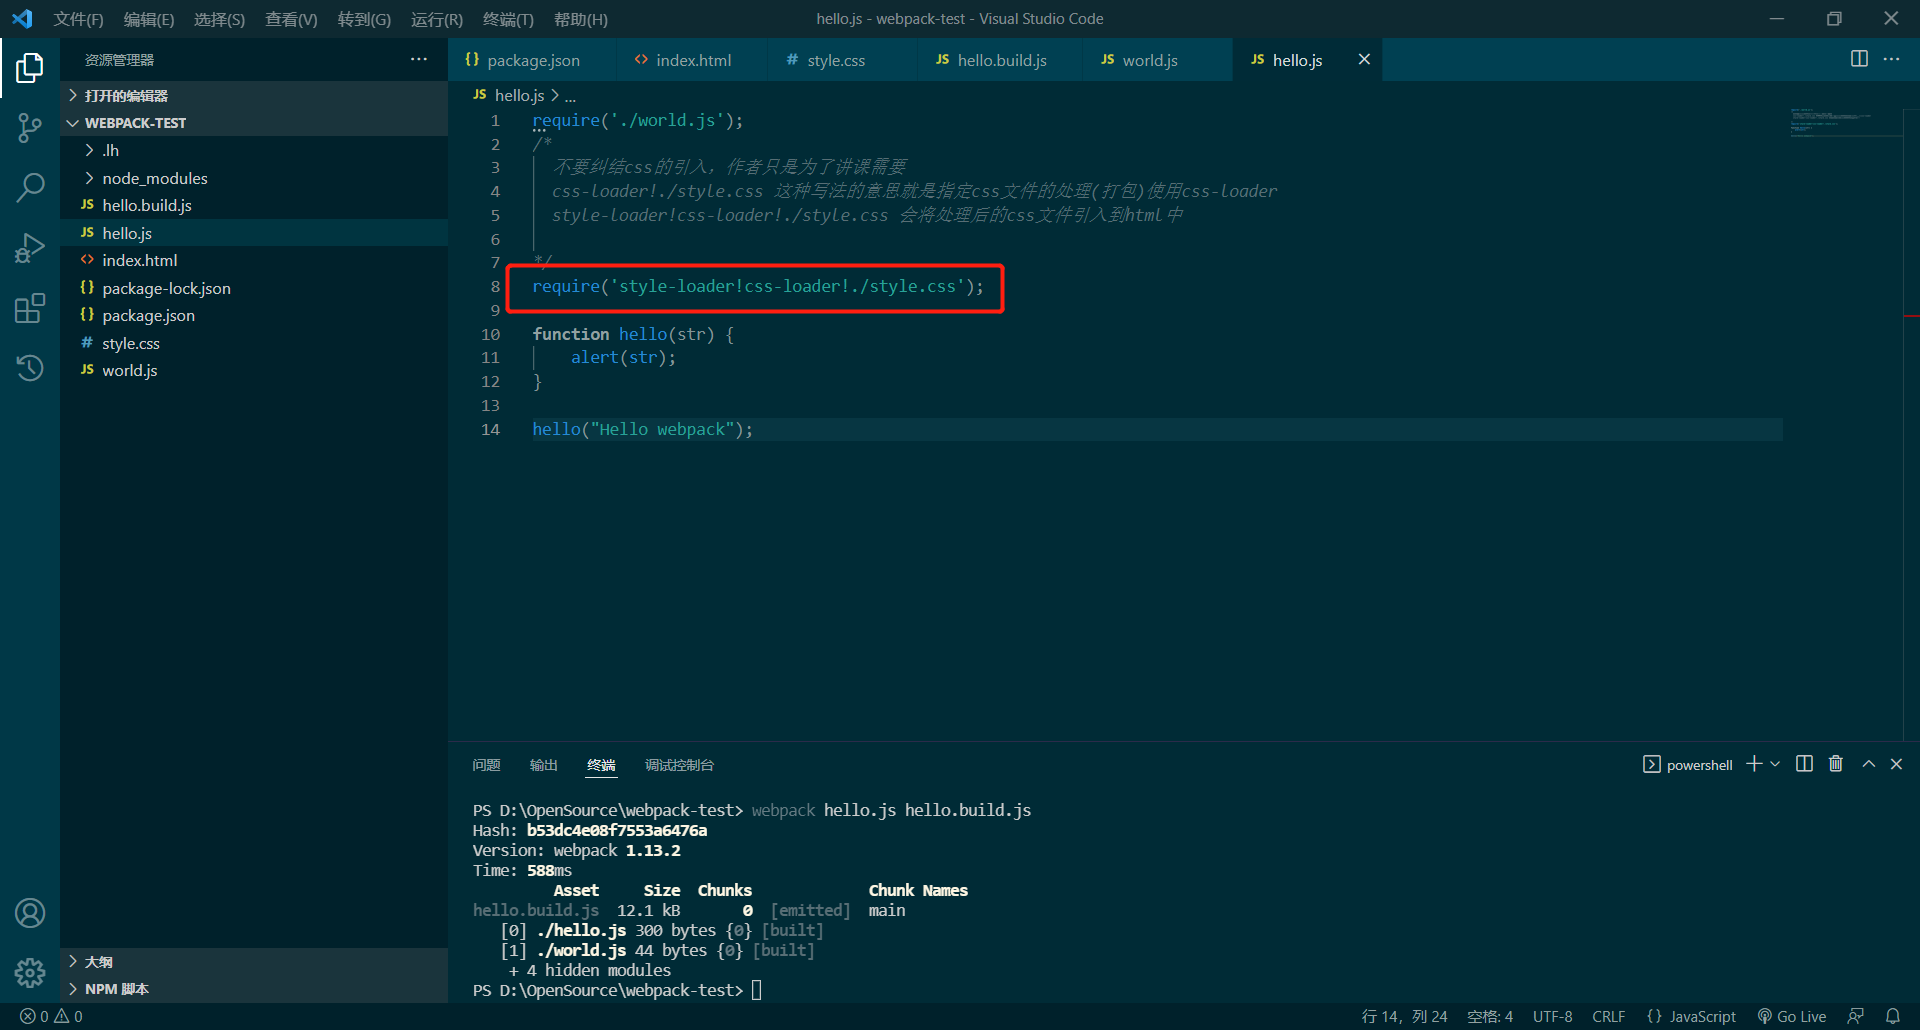The image size is (1920, 1030).
Task: Create a new terminal with plus icon
Action: (1754, 764)
